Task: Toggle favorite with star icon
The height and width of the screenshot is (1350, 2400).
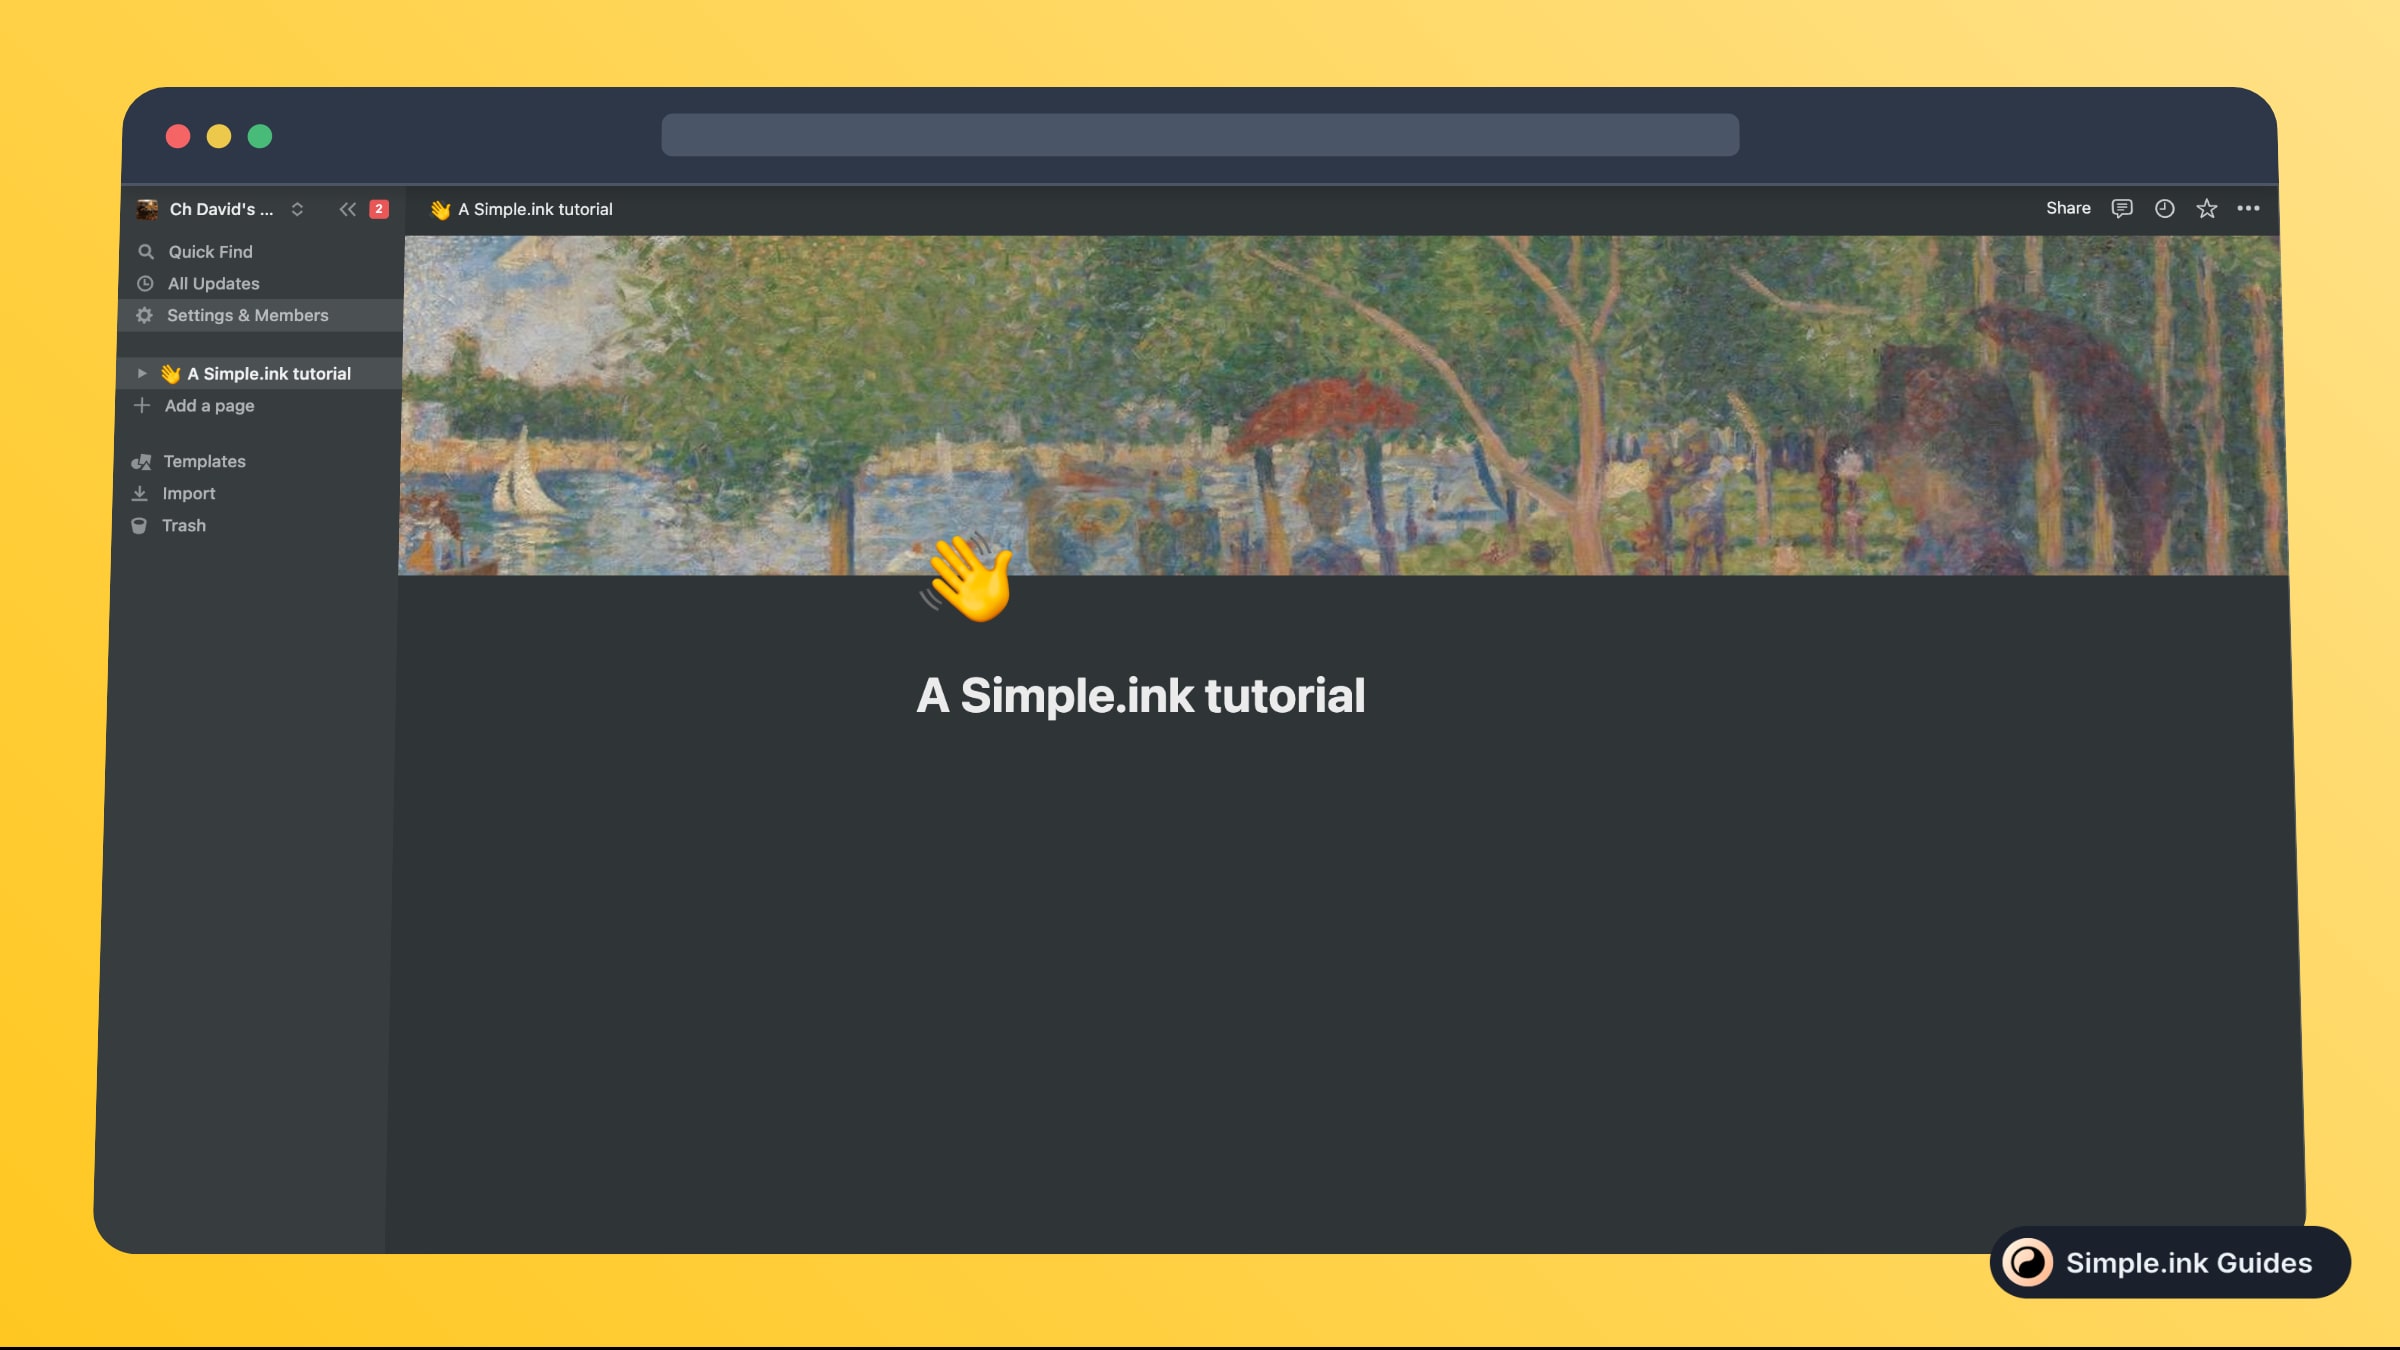Action: click(x=2205, y=208)
